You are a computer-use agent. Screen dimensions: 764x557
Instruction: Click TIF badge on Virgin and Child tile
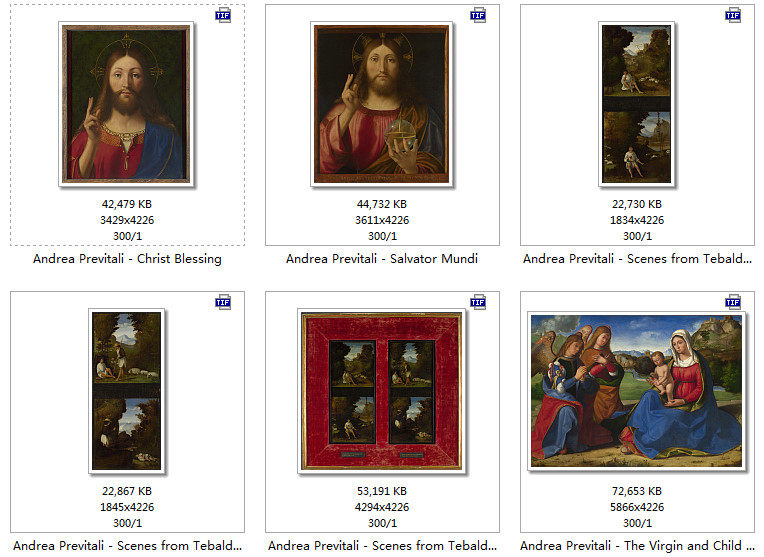[733, 302]
